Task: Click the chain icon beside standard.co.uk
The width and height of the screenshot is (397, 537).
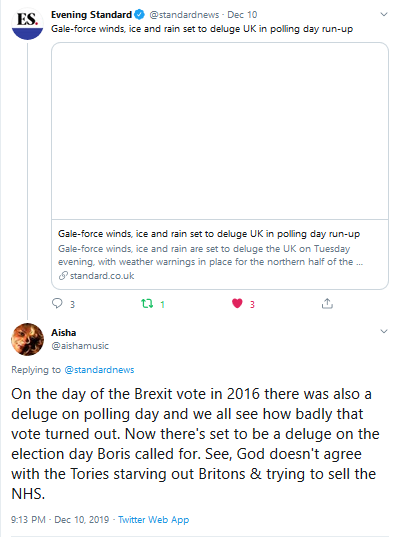Action: (x=63, y=276)
